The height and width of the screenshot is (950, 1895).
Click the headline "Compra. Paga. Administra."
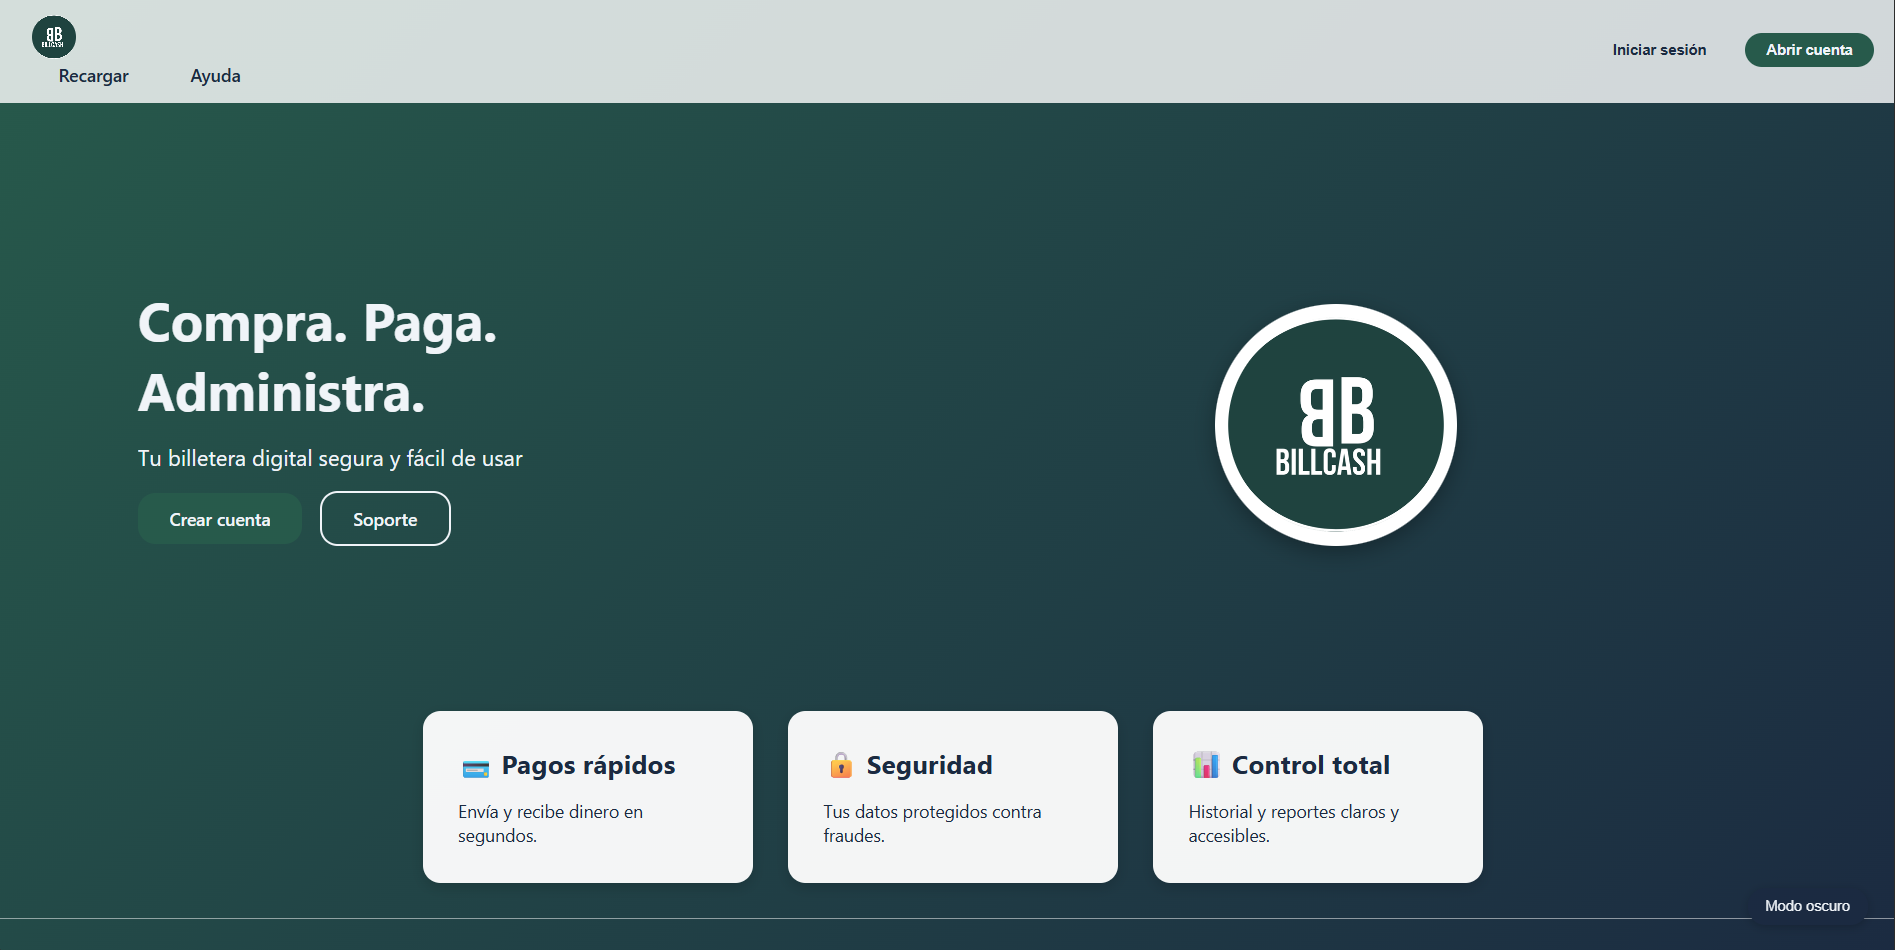pos(317,358)
